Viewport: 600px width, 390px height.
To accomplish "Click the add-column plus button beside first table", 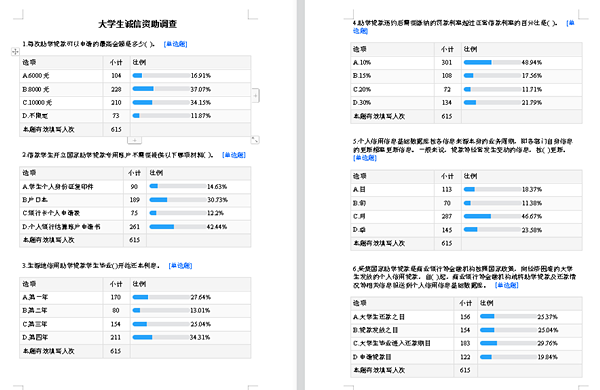I will [x=256, y=95].
